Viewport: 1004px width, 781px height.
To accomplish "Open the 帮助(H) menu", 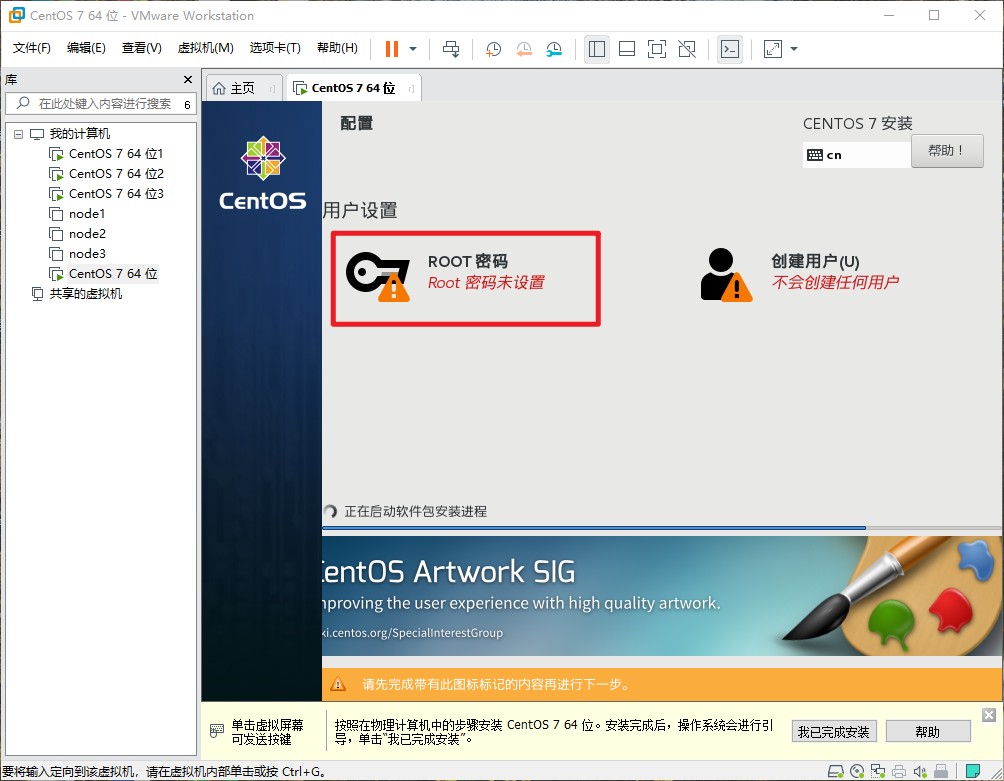I will click(337, 48).
